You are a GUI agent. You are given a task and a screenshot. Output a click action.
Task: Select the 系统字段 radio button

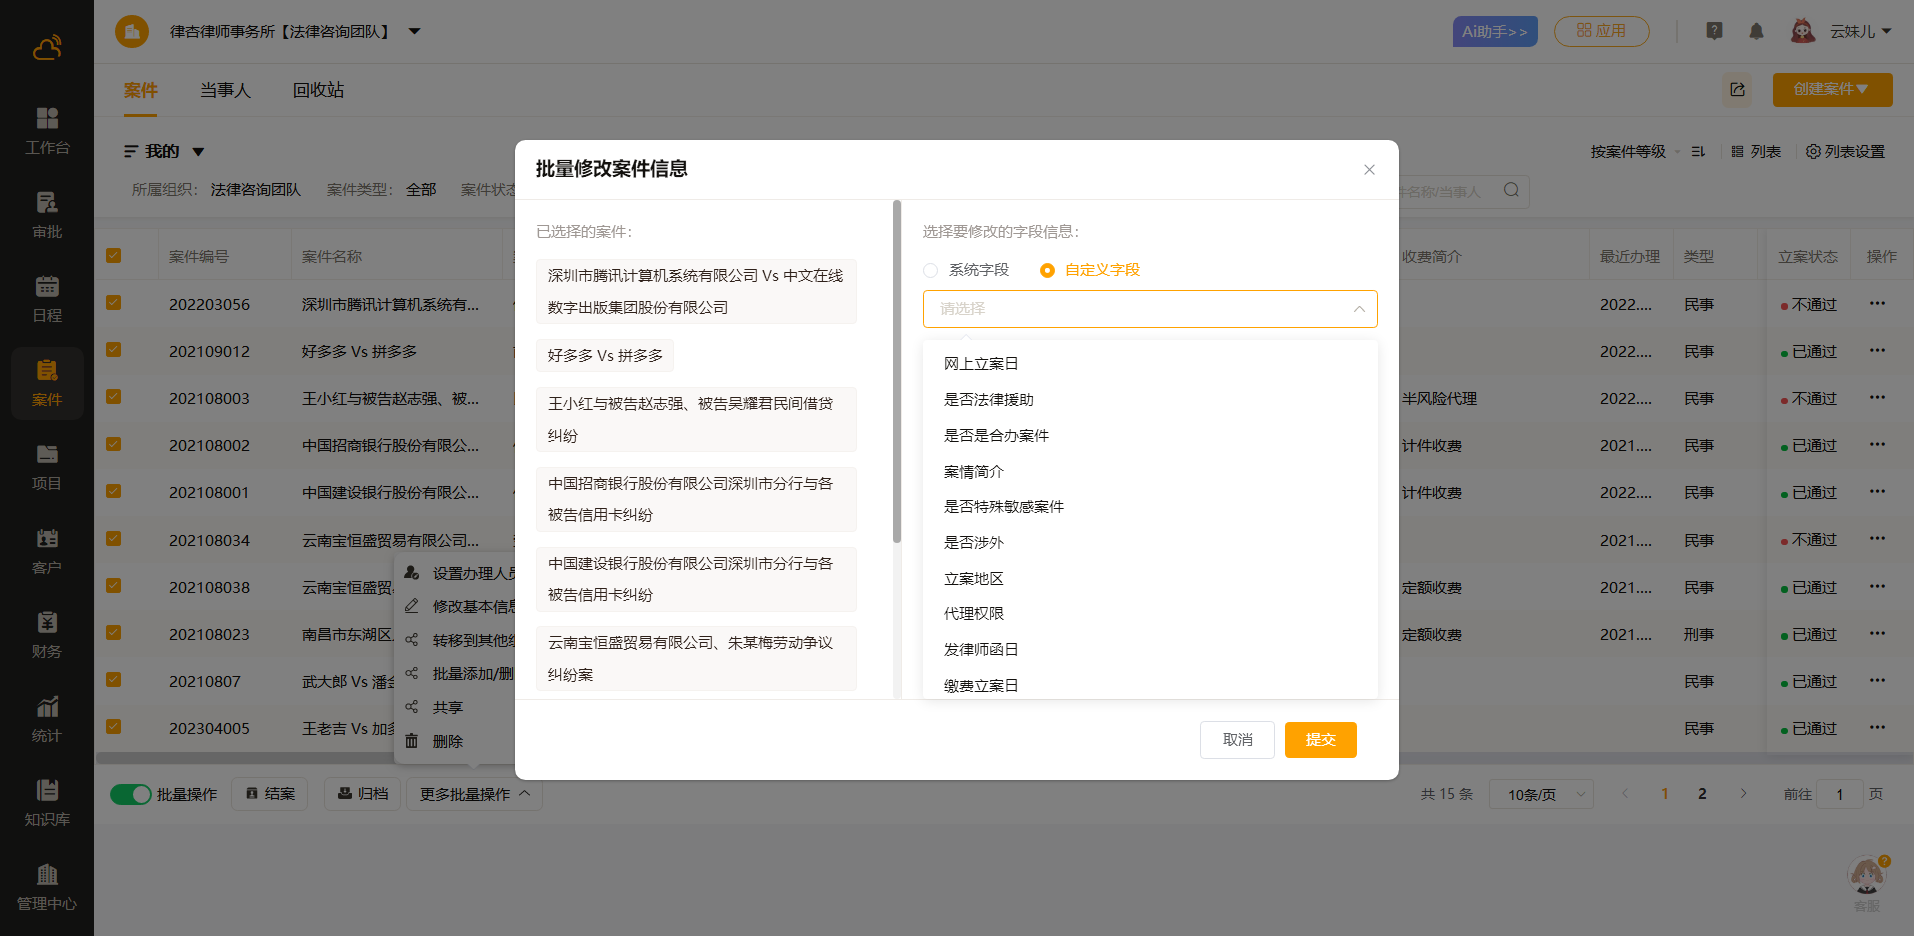click(x=931, y=270)
